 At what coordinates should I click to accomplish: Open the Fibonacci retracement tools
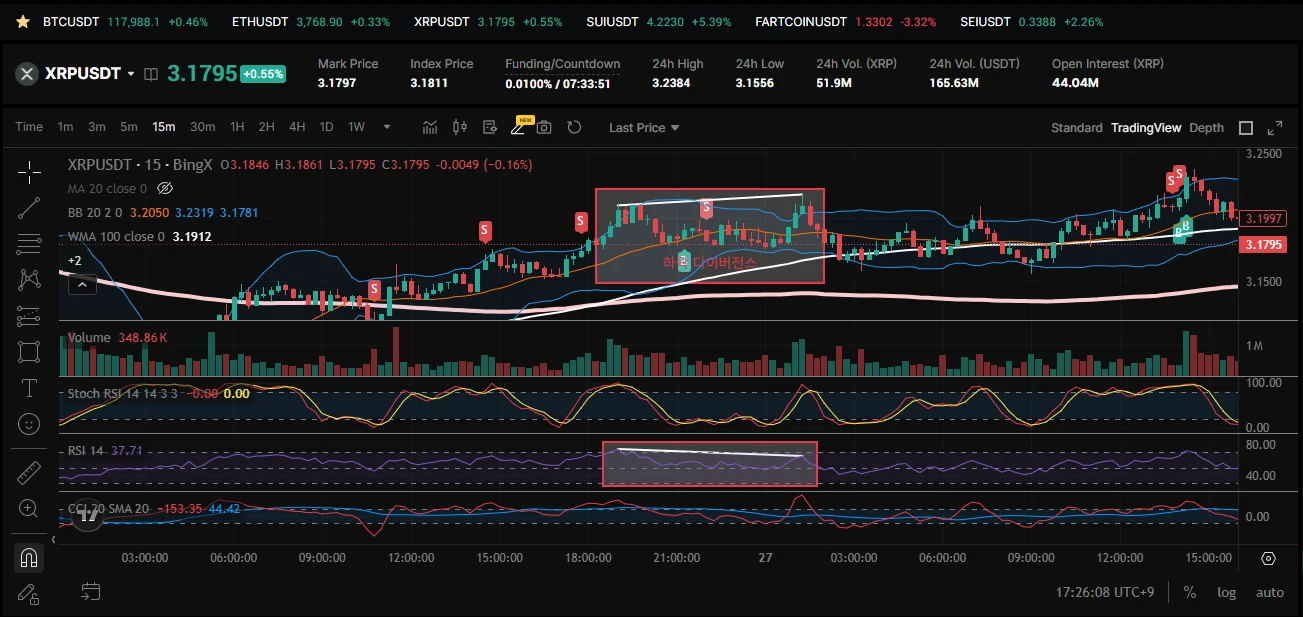coord(29,244)
